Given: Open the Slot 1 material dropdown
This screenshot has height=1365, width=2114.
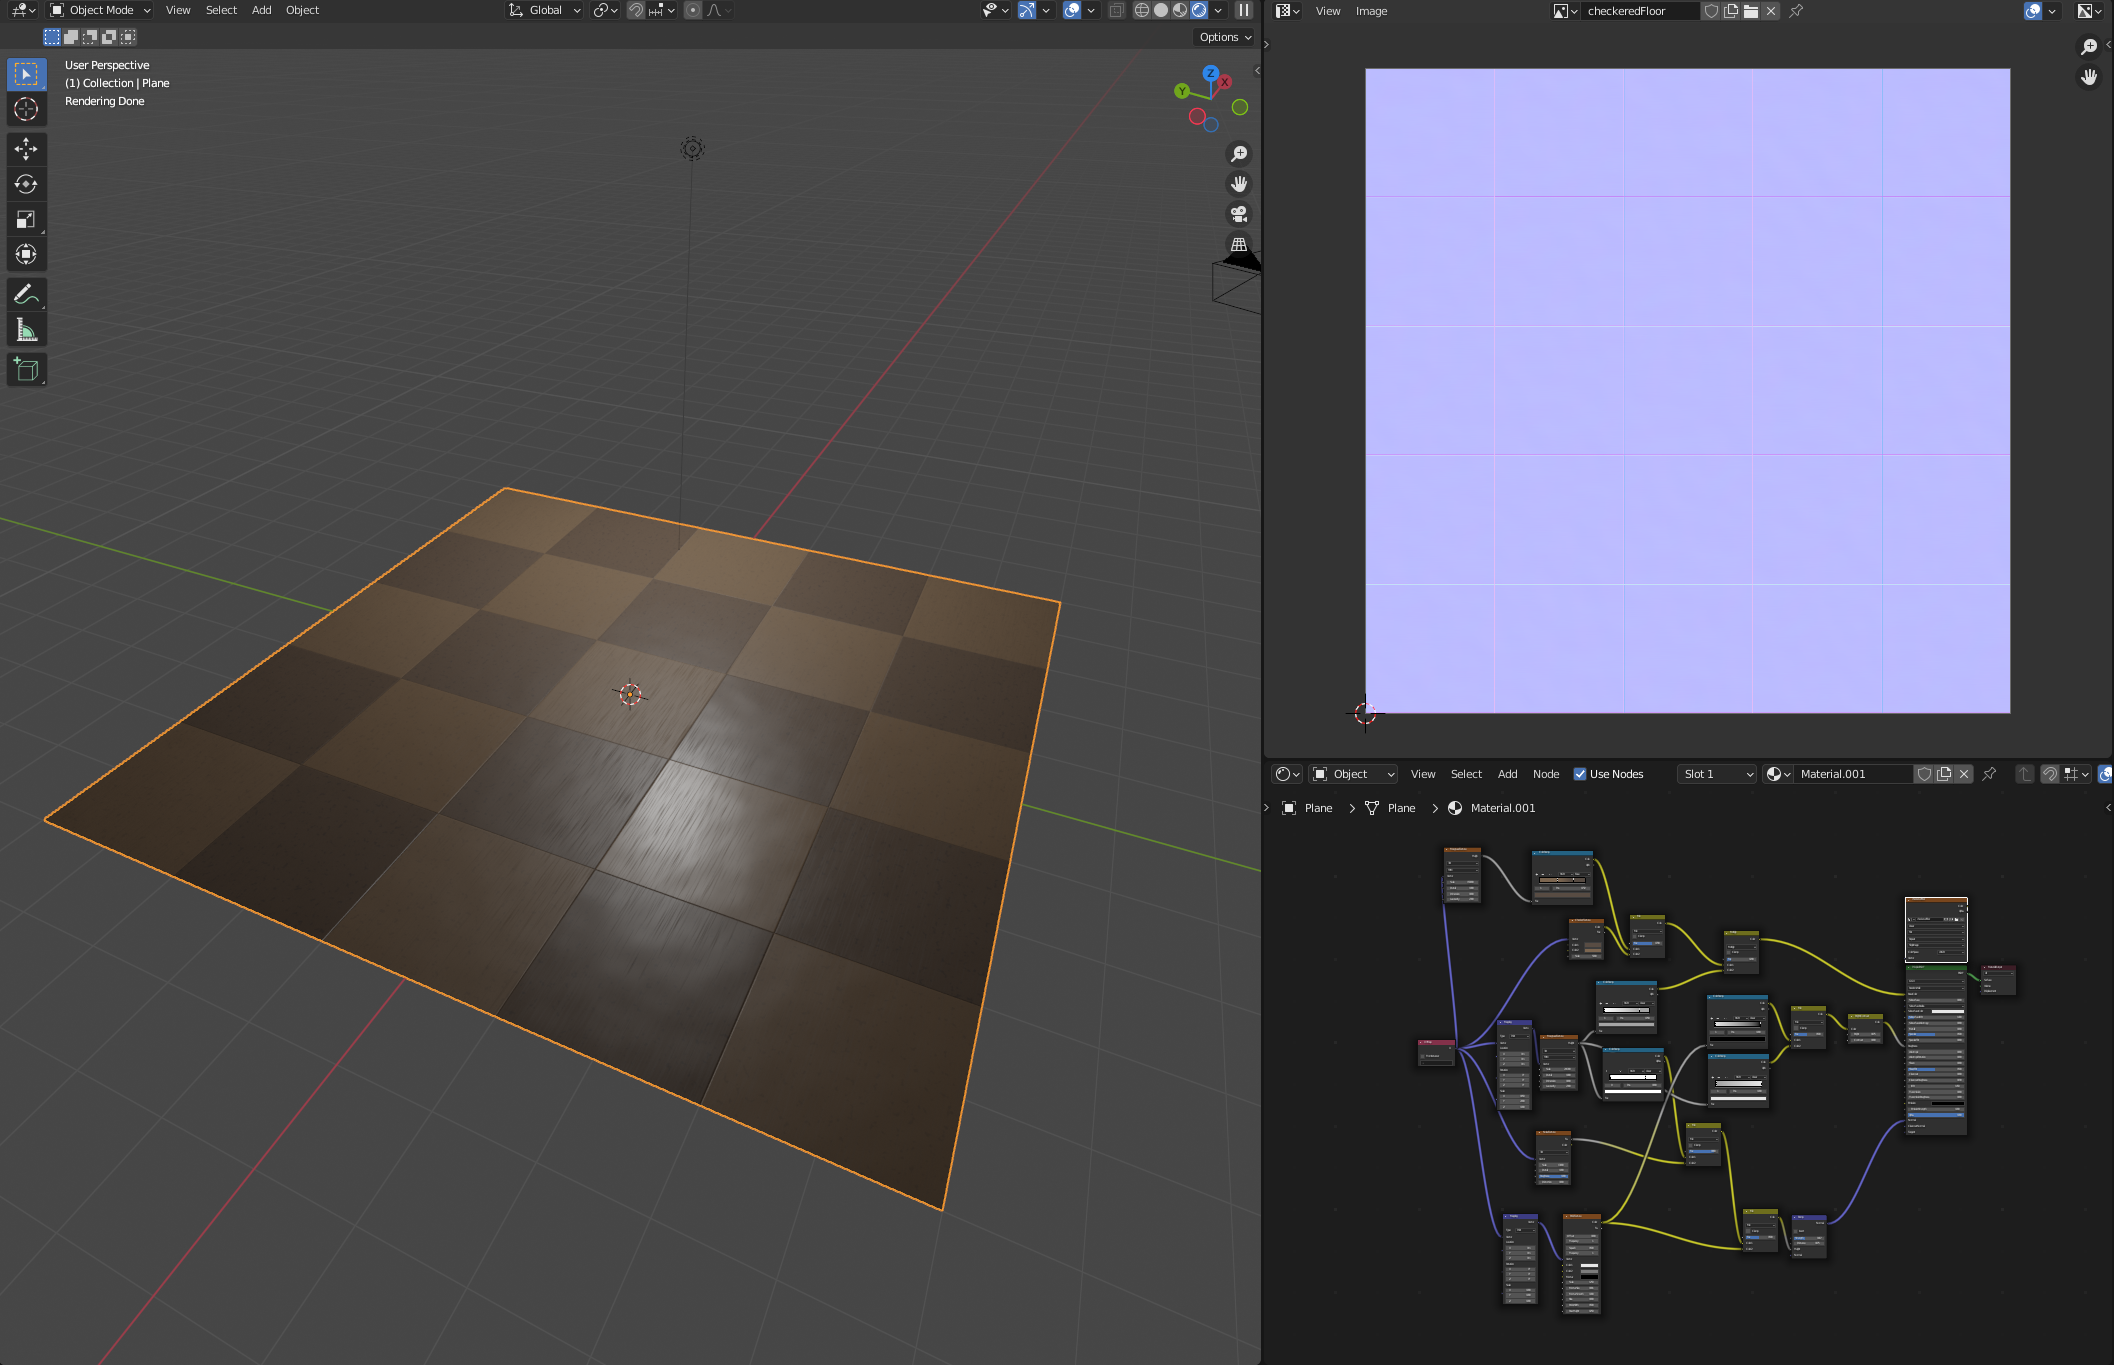Looking at the screenshot, I should point(1717,774).
